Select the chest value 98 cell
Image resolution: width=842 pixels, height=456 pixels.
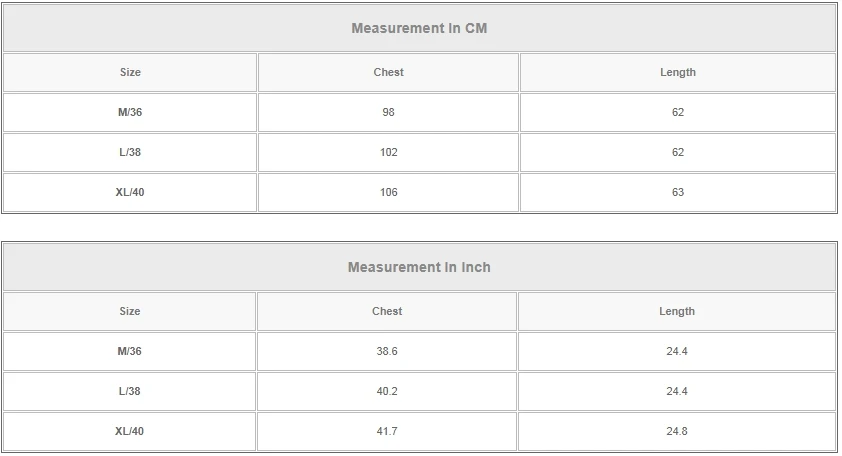click(x=388, y=112)
